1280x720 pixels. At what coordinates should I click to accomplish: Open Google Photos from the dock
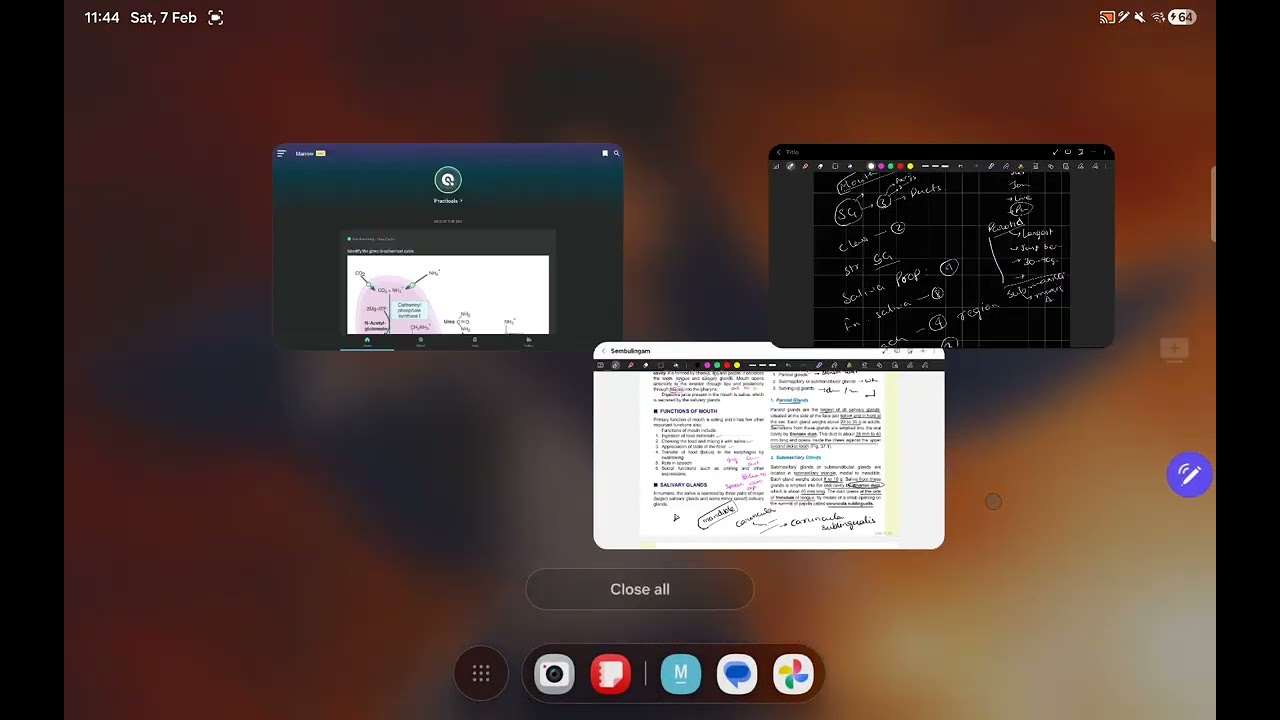tap(793, 674)
